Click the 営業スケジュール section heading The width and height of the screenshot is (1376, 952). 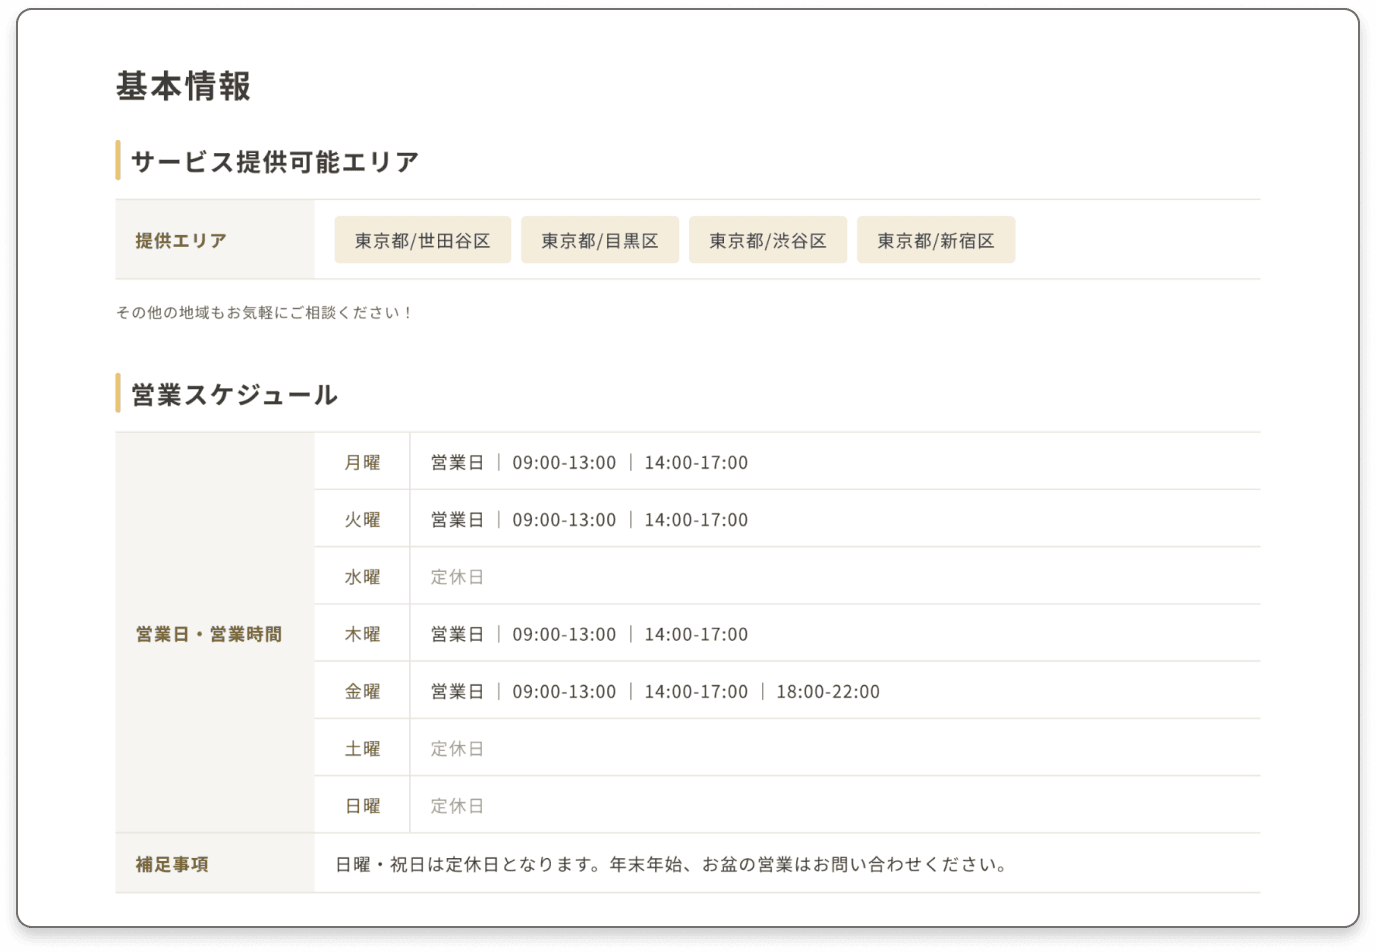(234, 394)
